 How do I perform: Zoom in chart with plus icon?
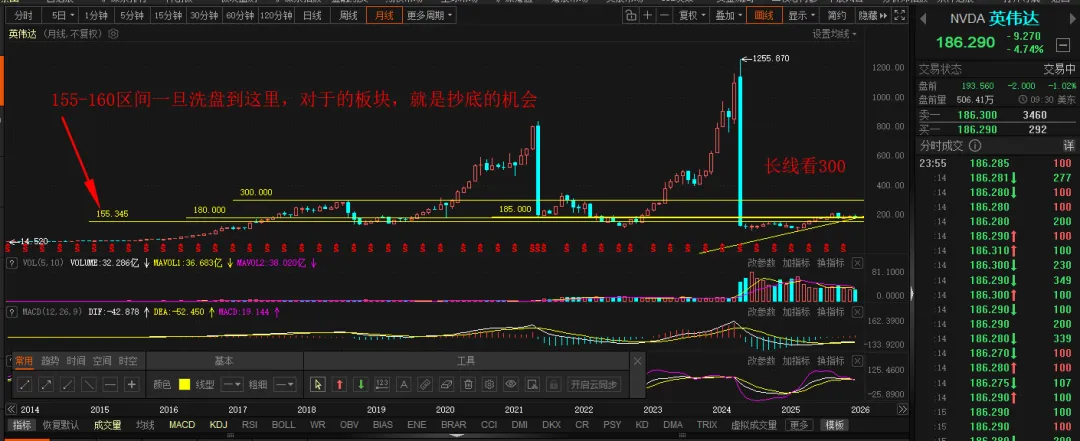(648, 15)
